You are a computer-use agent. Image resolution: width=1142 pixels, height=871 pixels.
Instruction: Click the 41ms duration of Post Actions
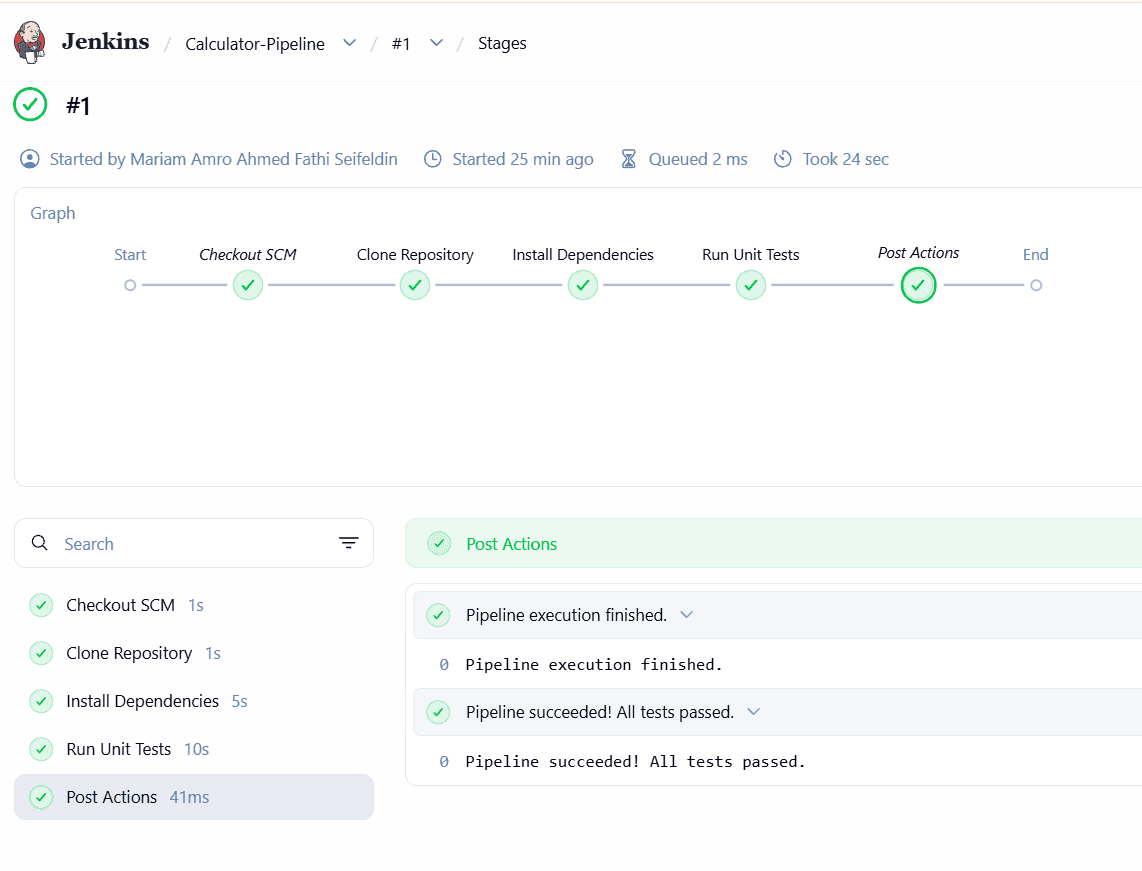(x=189, y=797)
